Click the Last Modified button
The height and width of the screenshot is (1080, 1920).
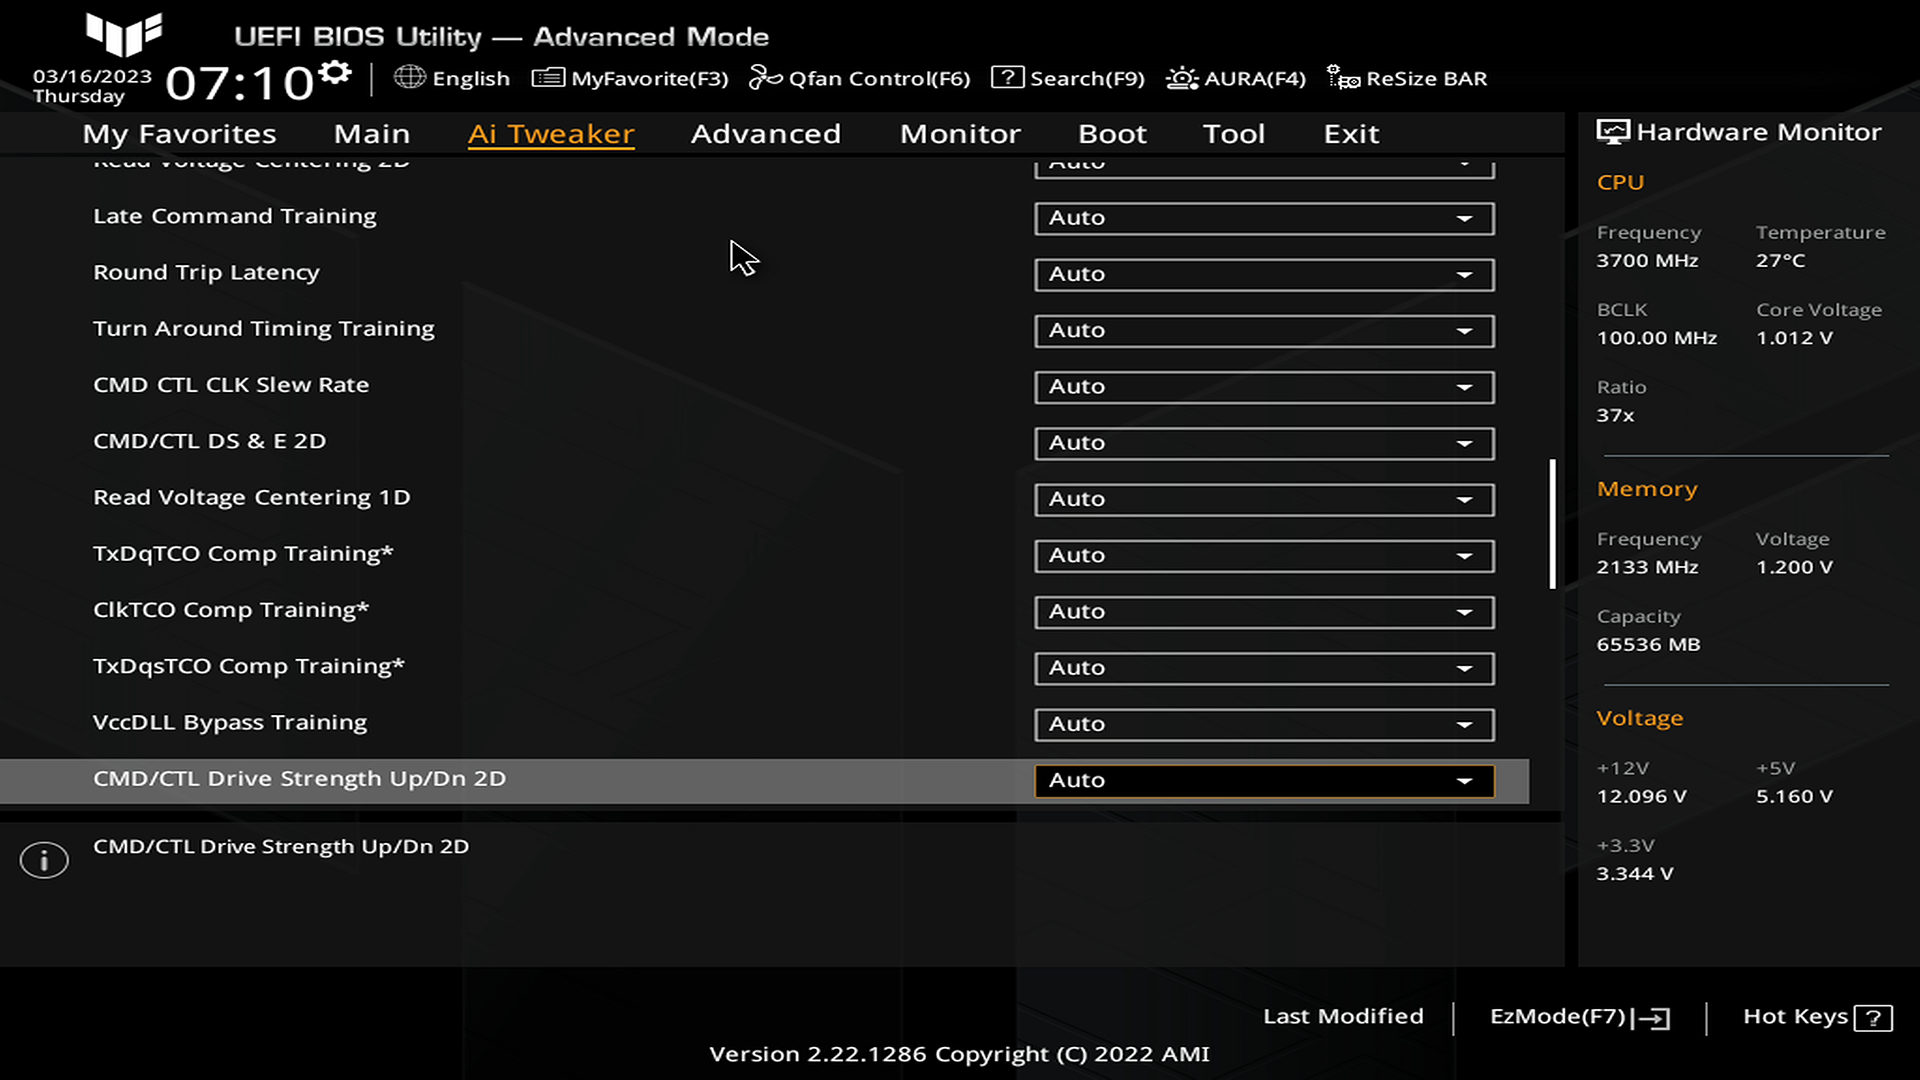click(1344, 1015)
